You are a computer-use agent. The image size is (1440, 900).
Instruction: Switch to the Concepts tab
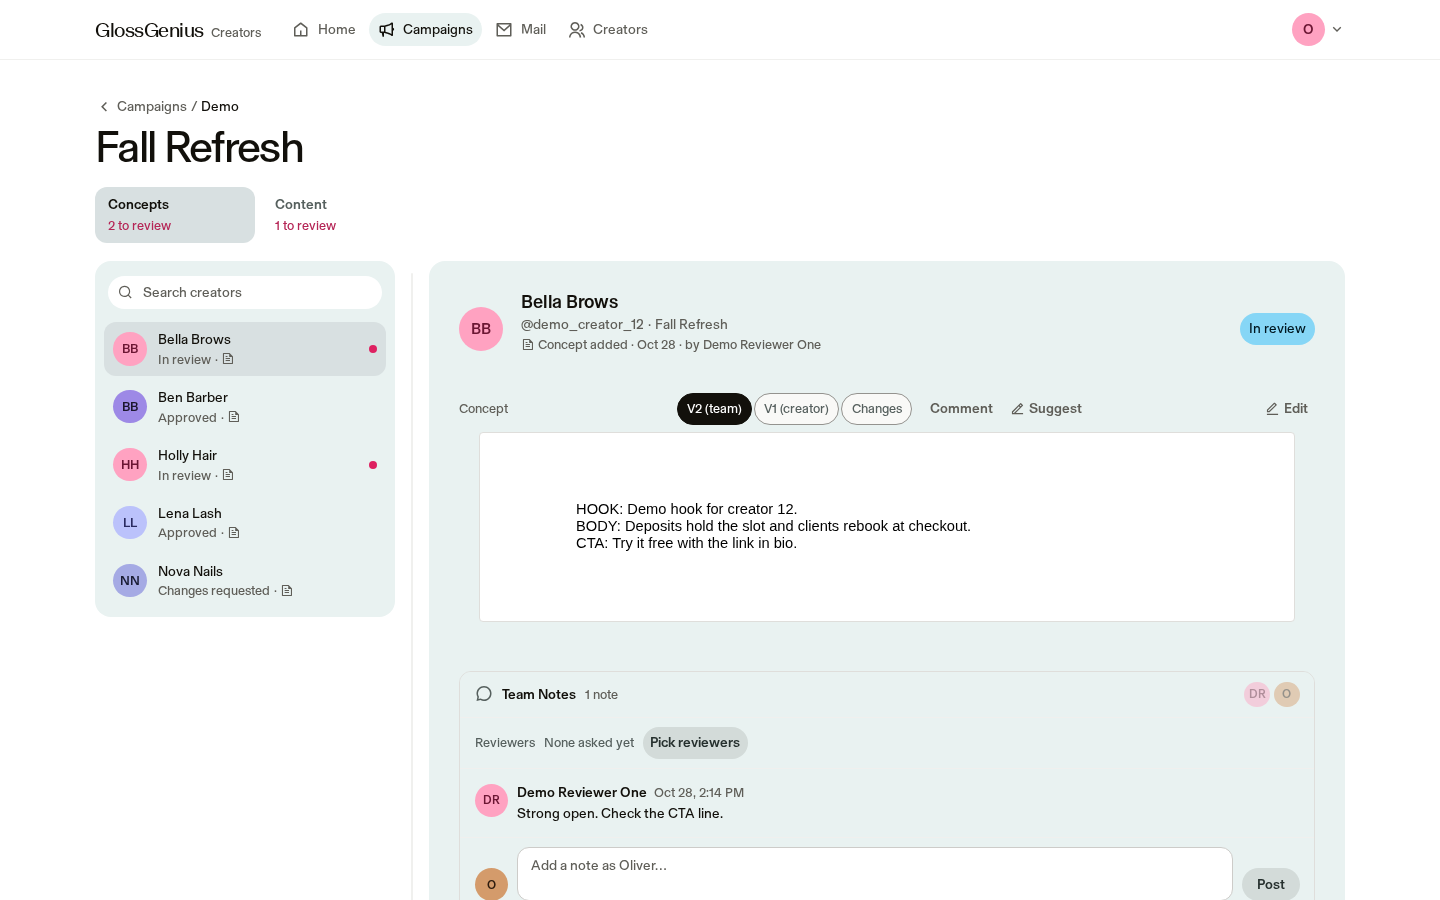tap(175, 215)
